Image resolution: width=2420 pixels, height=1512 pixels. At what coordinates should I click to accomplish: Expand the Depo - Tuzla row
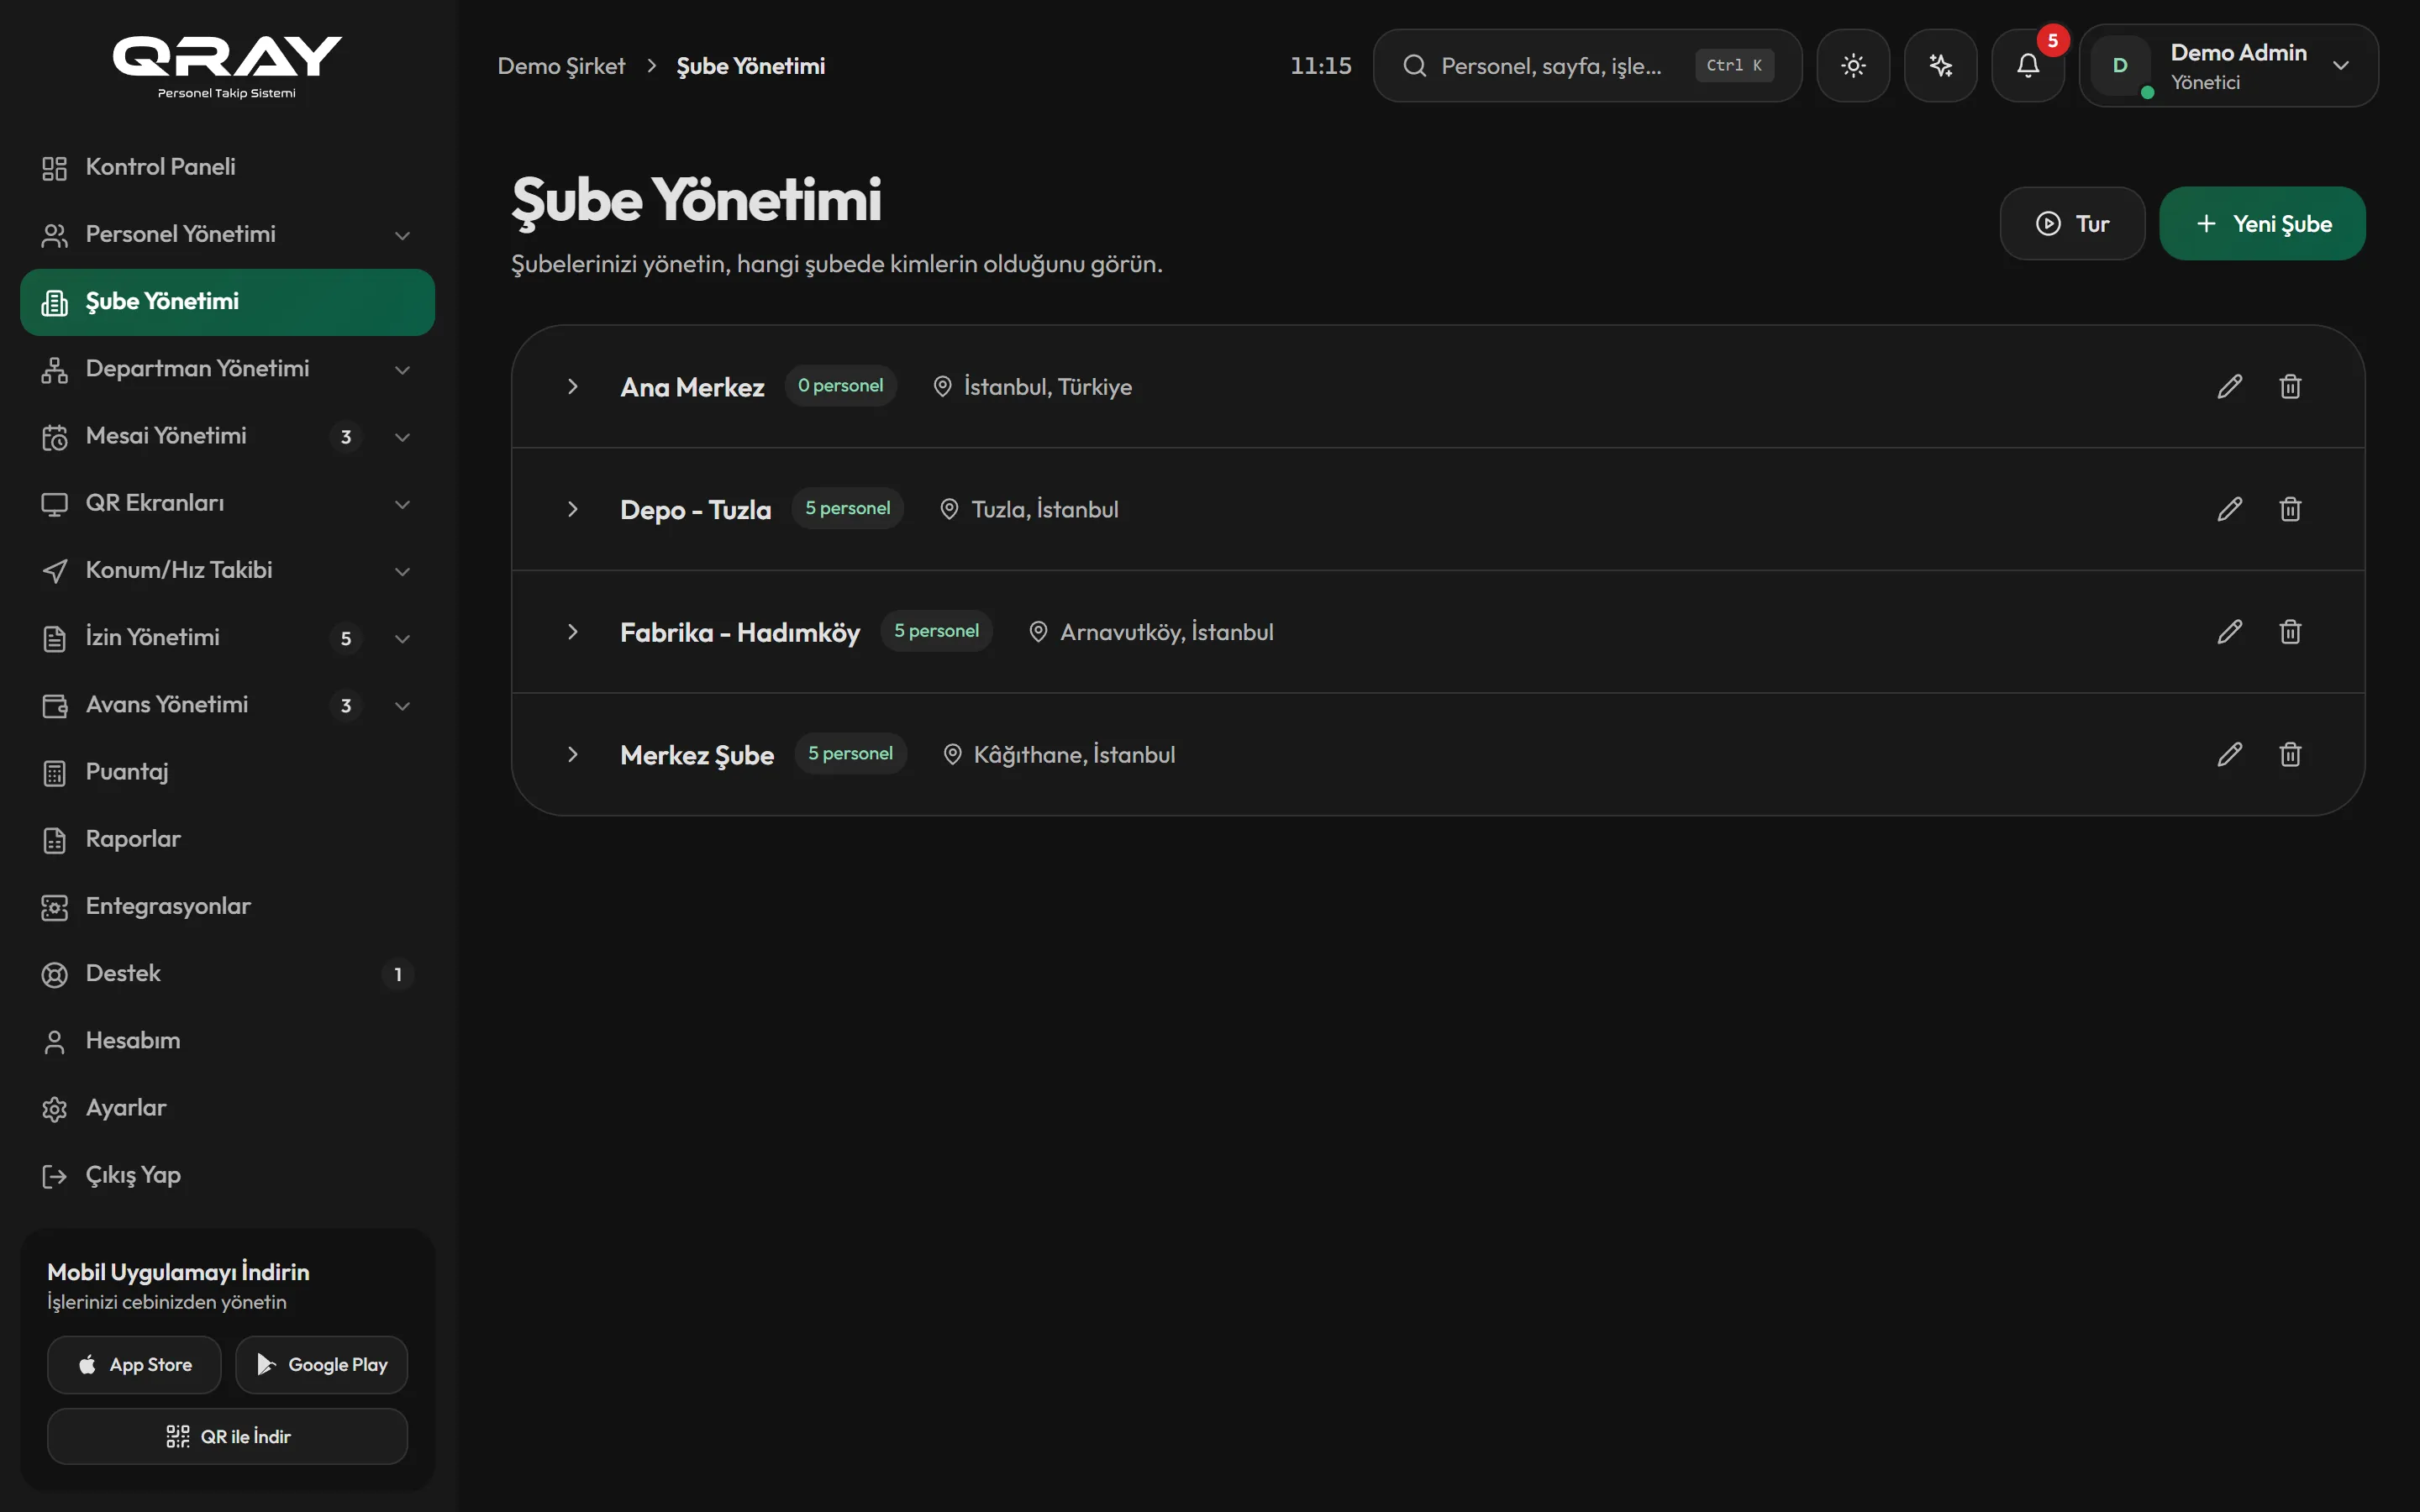point(572,509)
